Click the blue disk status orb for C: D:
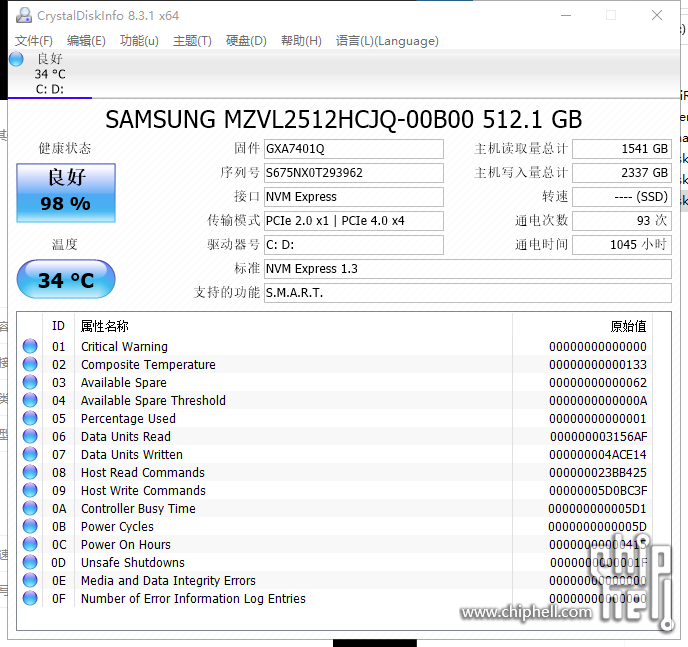Screen dimensions: 688x647 (x=16, y=59)
